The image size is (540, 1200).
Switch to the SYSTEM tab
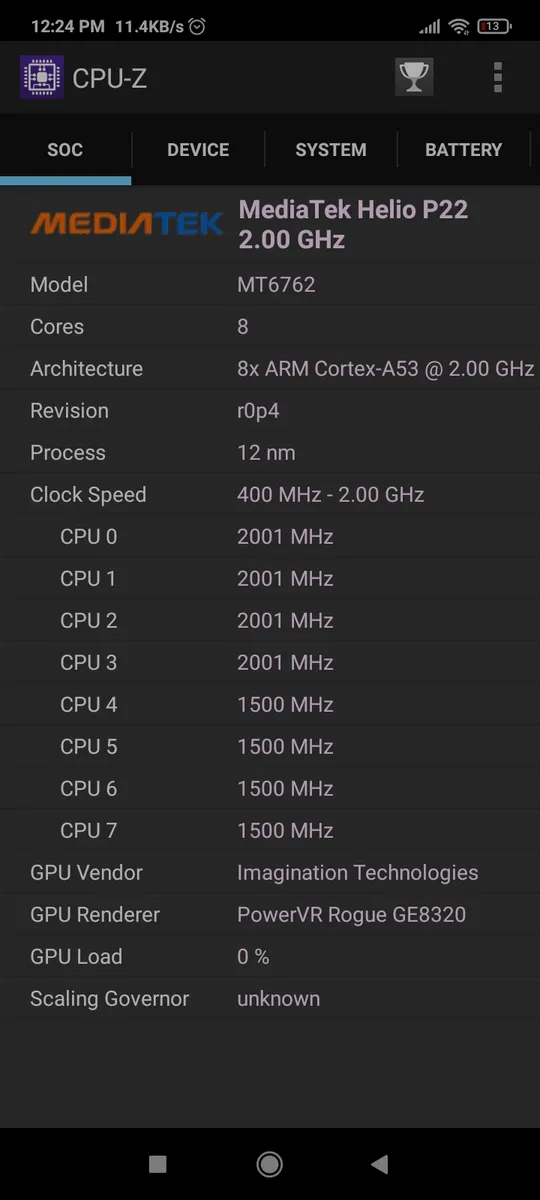331,150
